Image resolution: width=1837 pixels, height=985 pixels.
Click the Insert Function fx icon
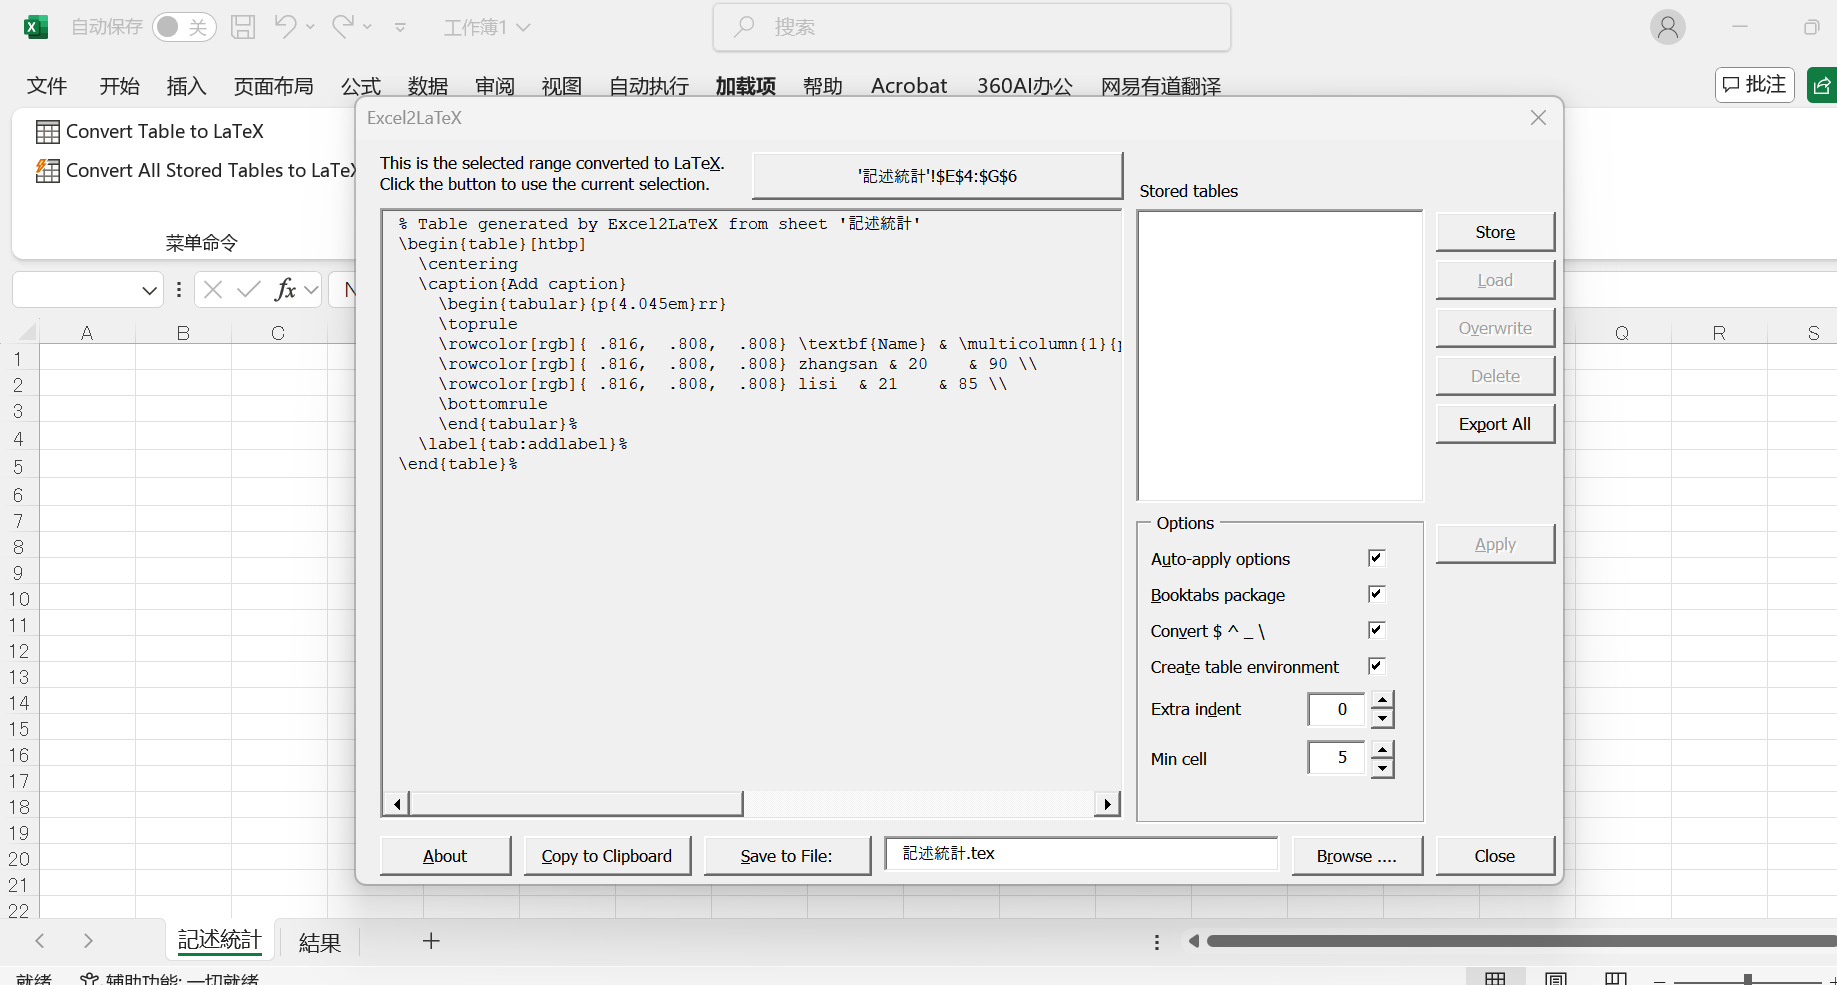point(287,290)
